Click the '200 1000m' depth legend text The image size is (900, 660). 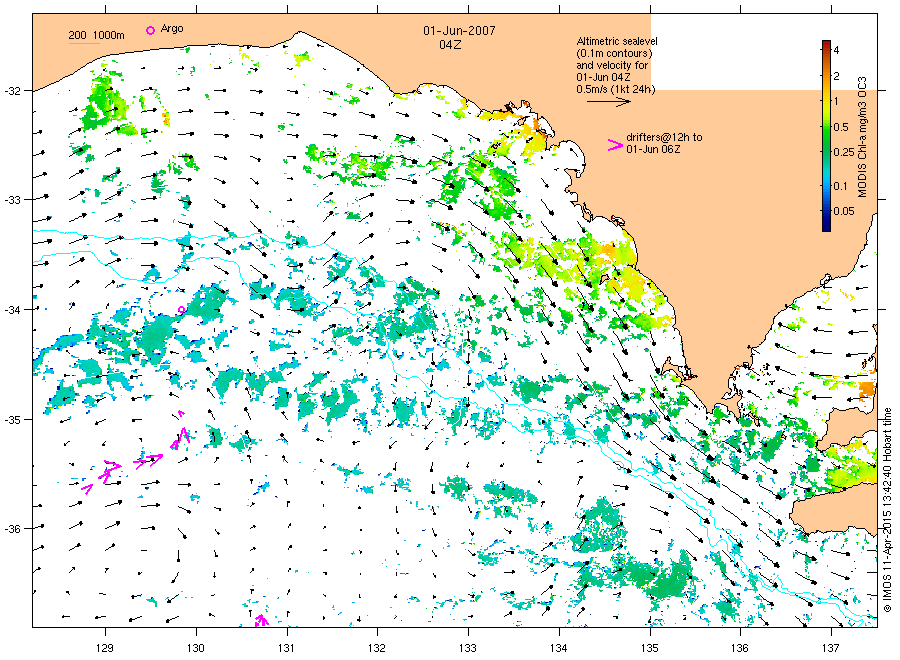point(96,35)
